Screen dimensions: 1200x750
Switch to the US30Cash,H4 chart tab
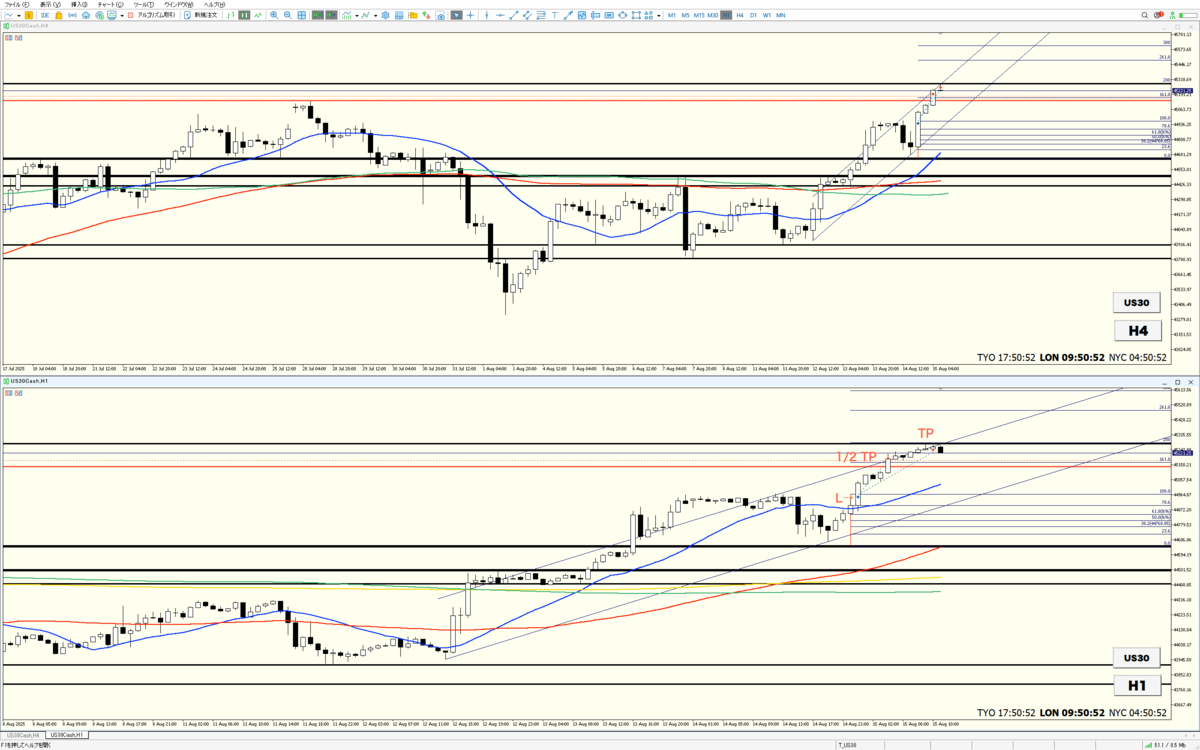point(22,735)
